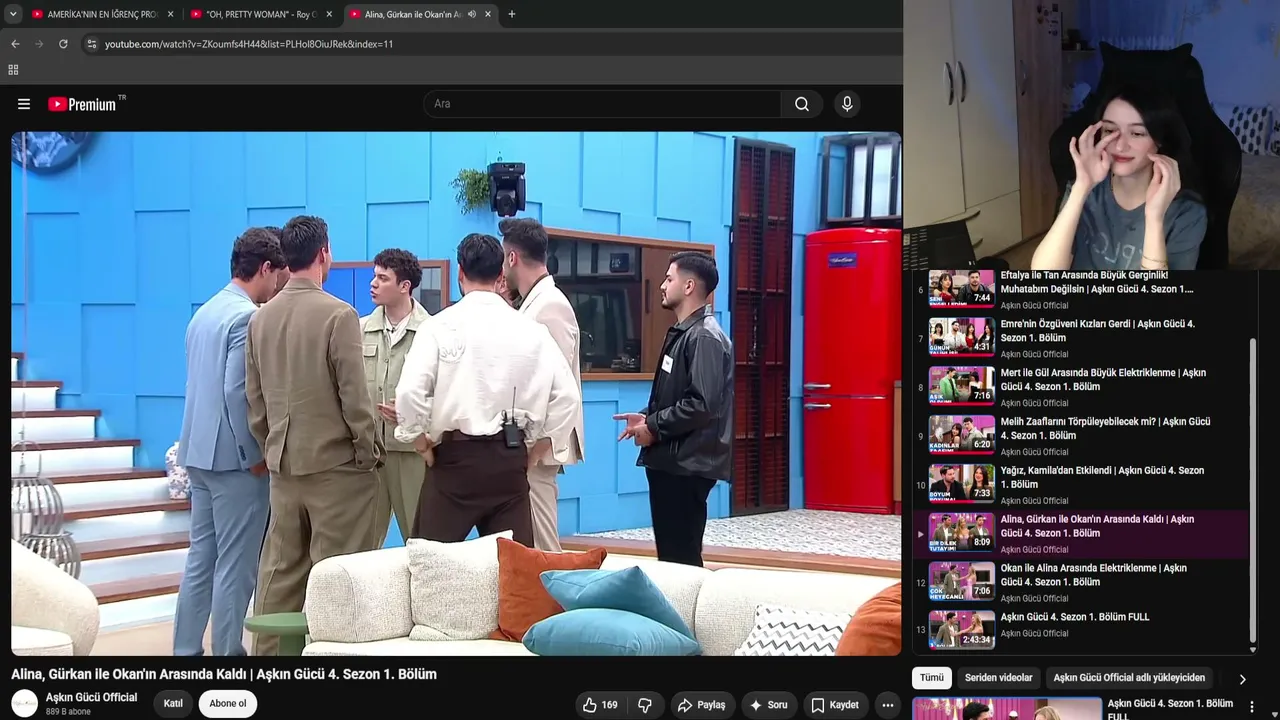Select the Tümü filter chip
Image resolution: width=1280 pixels, height=720 pixels.
click(932, 678)
